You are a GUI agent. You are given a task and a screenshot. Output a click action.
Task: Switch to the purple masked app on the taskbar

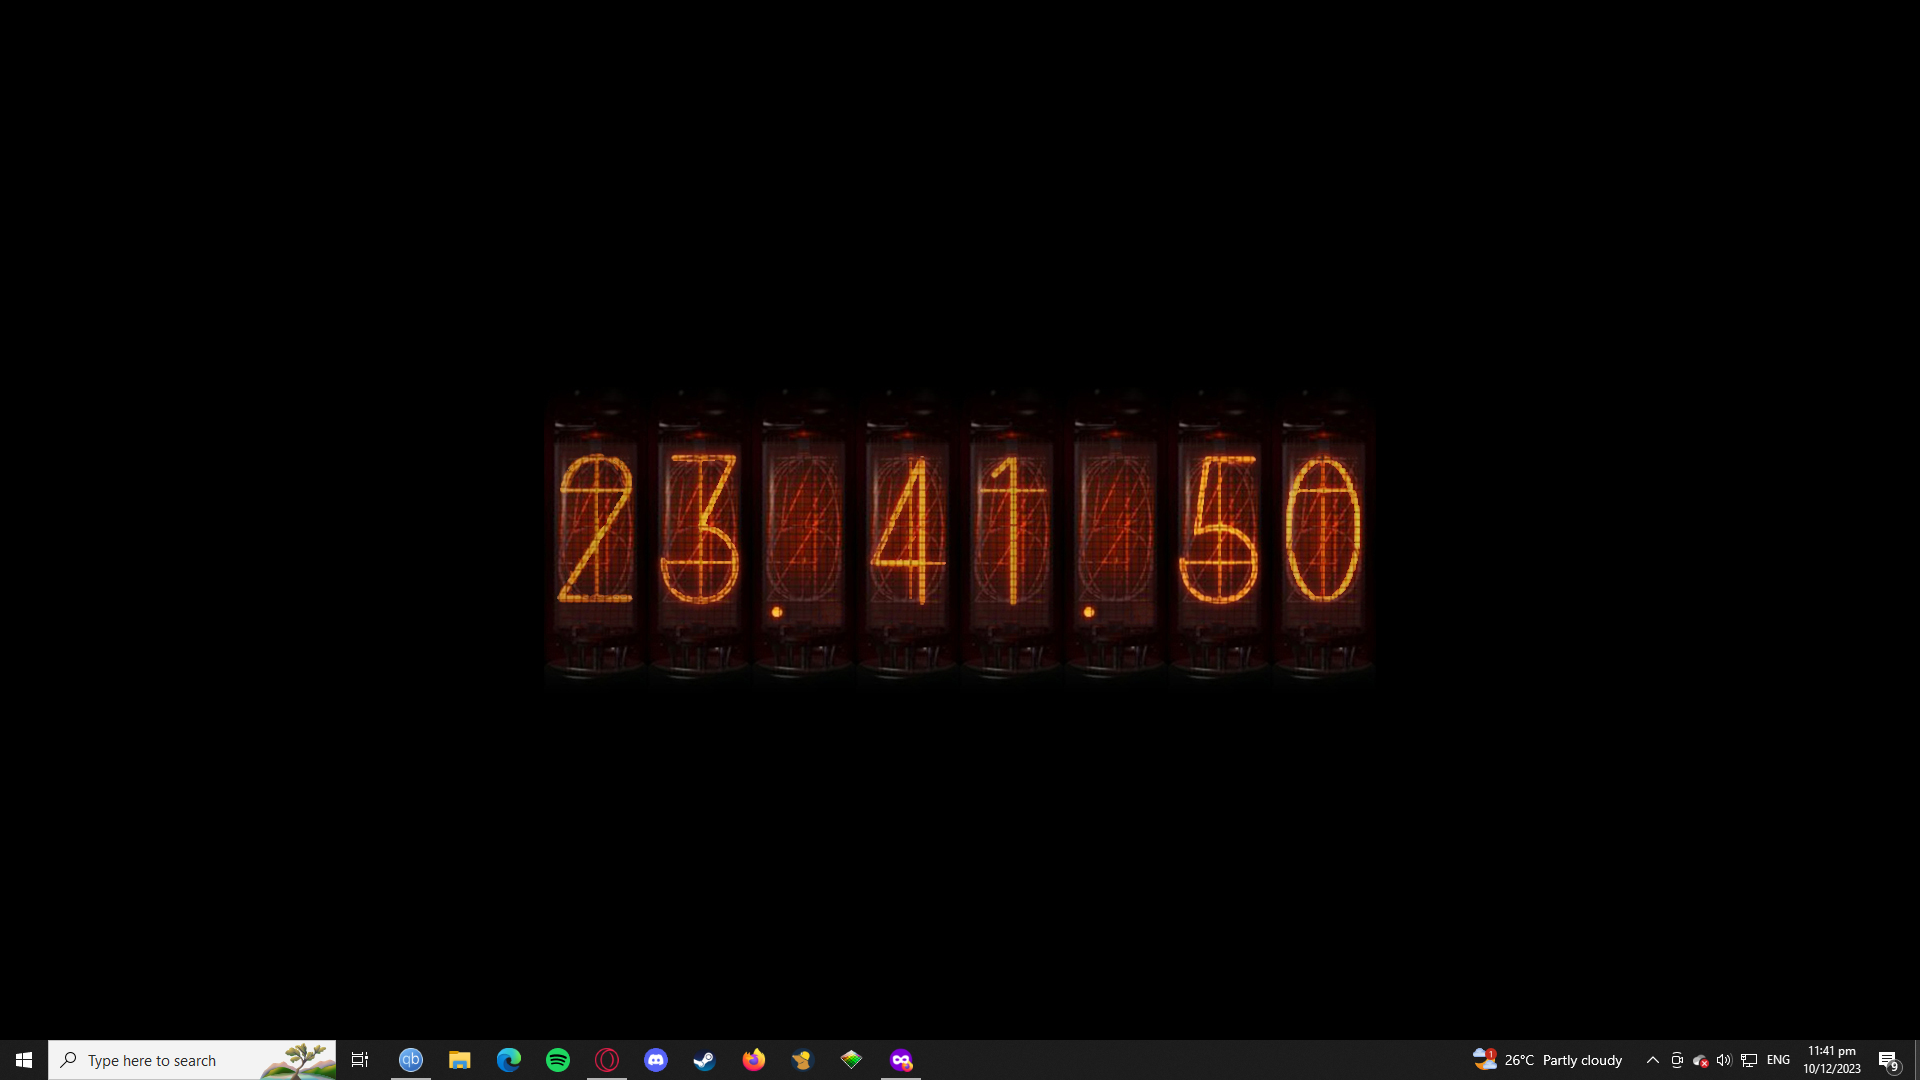901,1060
